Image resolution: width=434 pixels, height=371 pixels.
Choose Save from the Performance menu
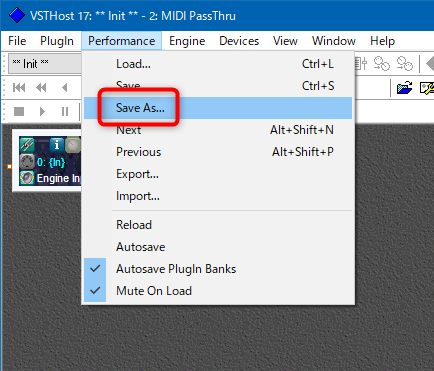(218, 86)
